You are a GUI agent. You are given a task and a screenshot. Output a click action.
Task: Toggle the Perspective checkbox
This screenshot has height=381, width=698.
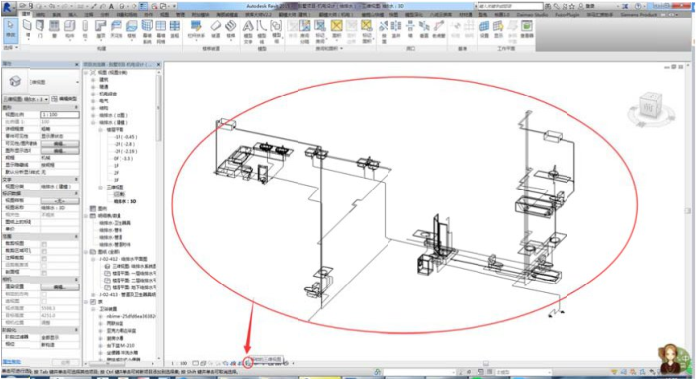point(44,301)
